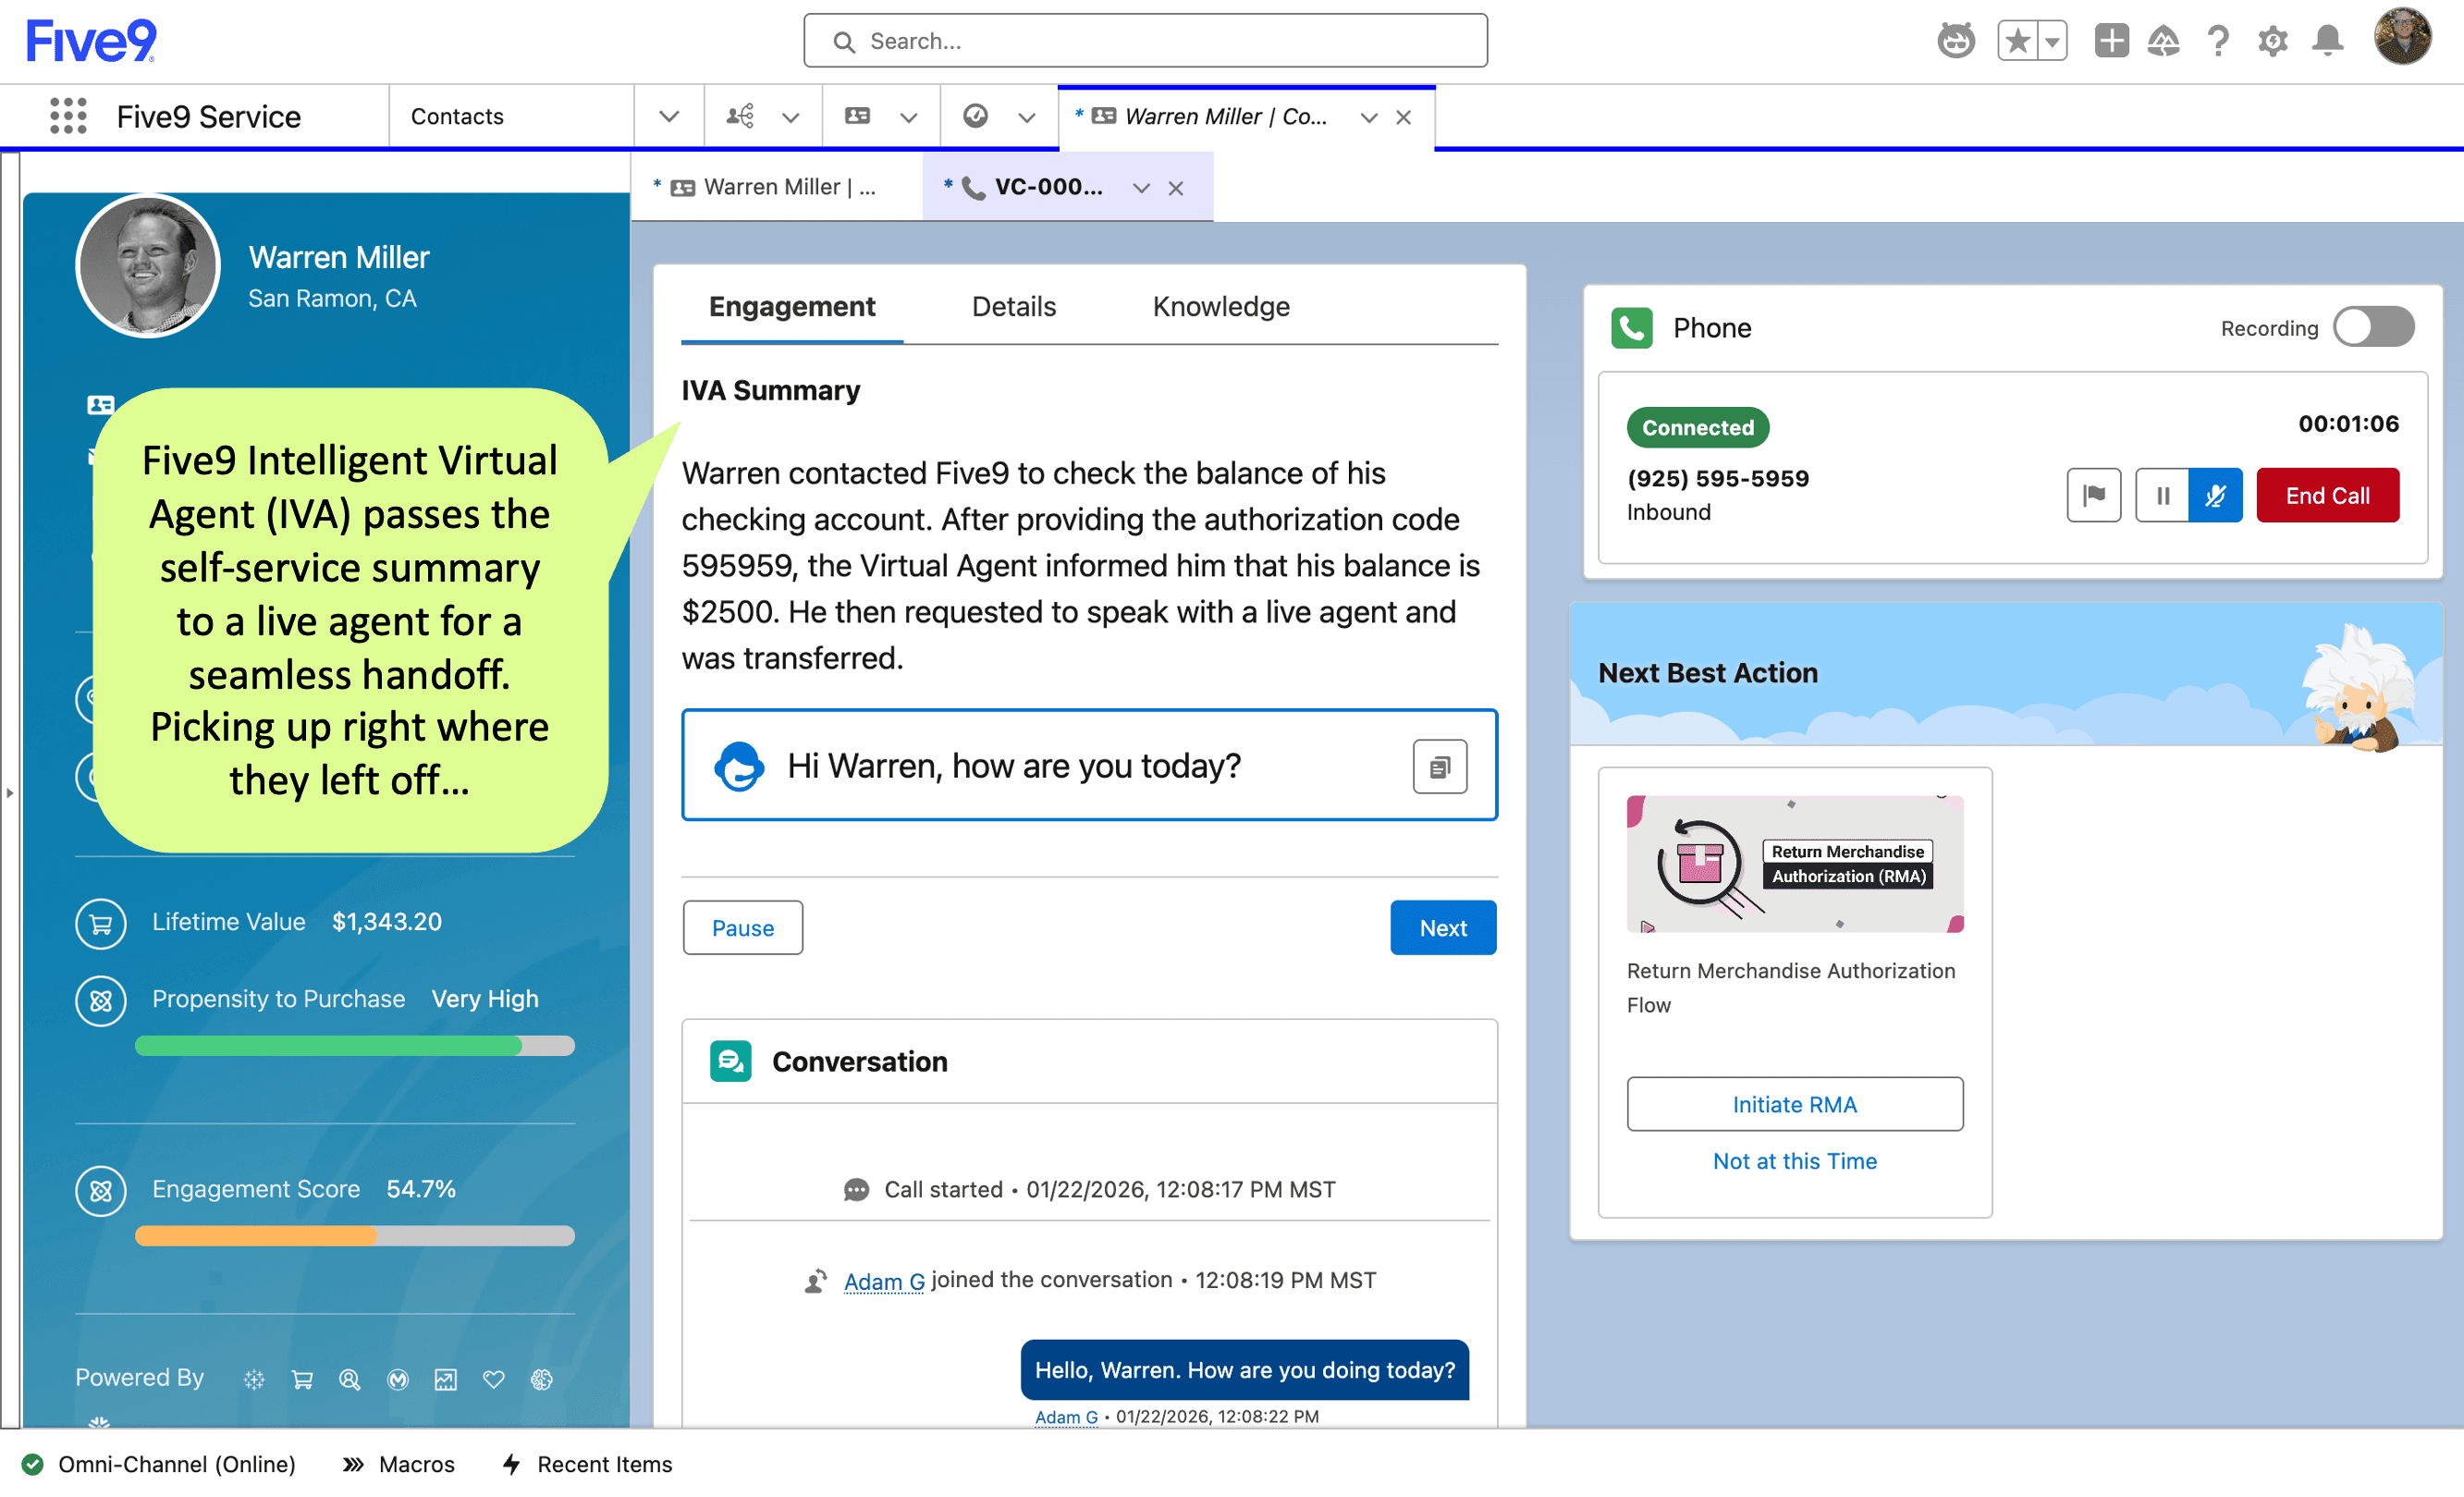
Task: Click Initiate RMA
Action: 1794,1103
